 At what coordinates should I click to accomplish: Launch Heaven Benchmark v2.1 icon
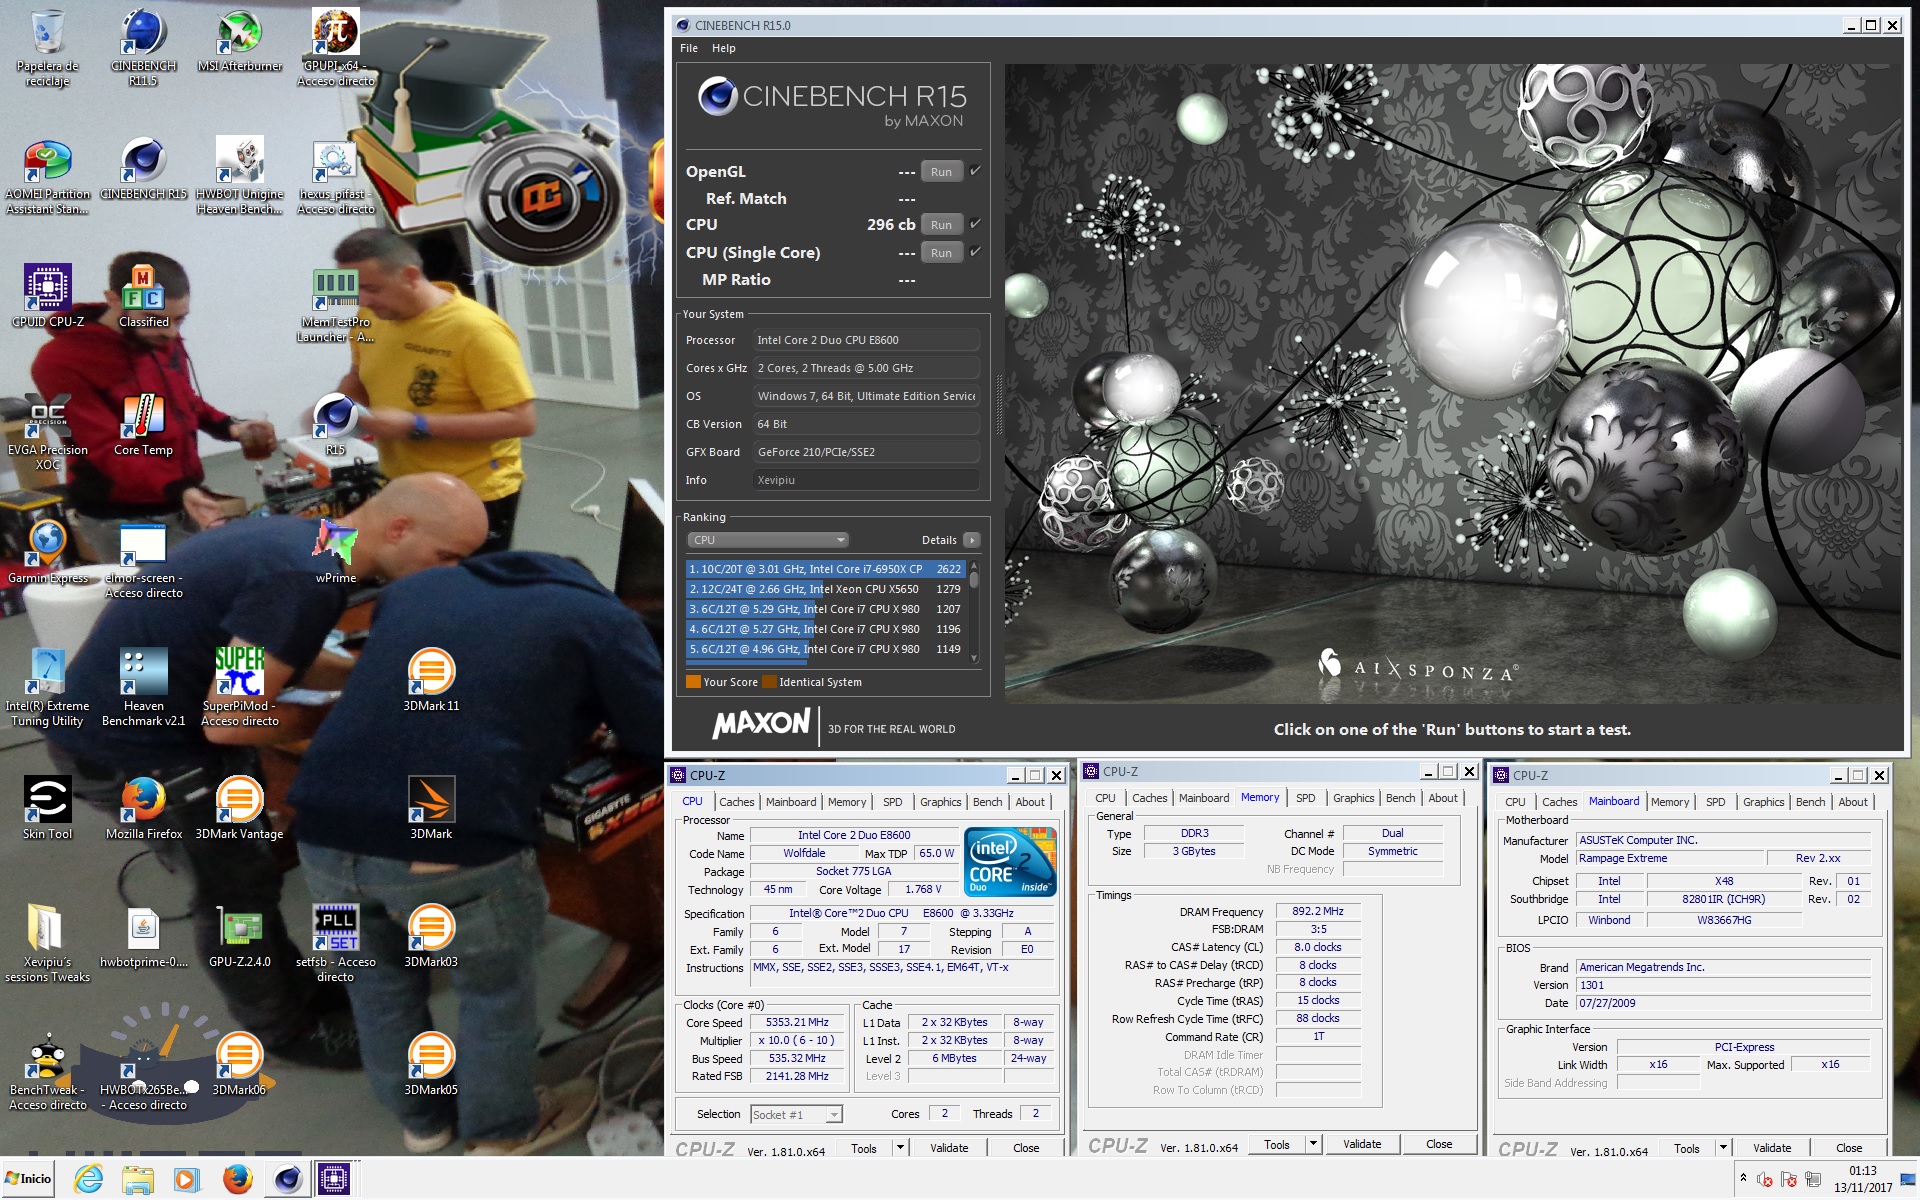[143, 688]
